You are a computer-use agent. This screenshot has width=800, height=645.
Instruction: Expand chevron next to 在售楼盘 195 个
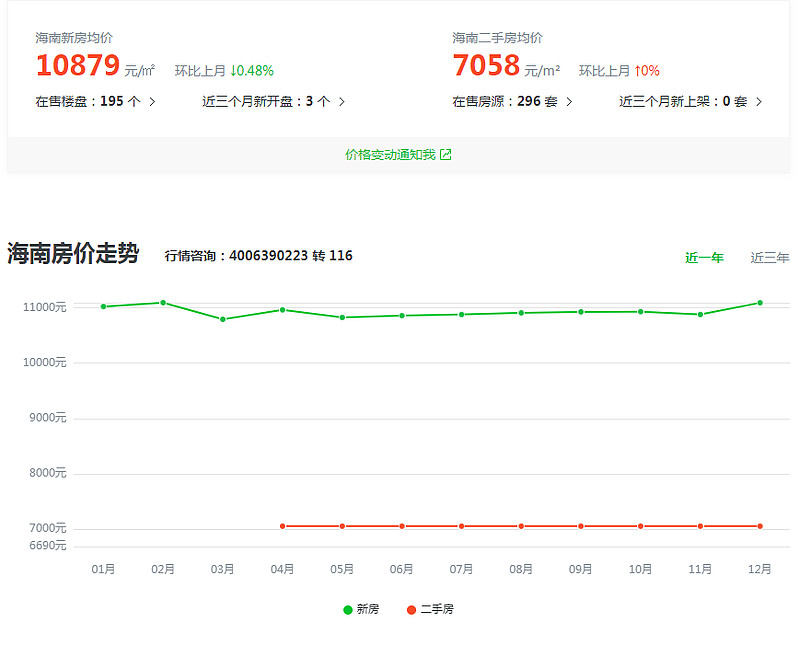152,102
